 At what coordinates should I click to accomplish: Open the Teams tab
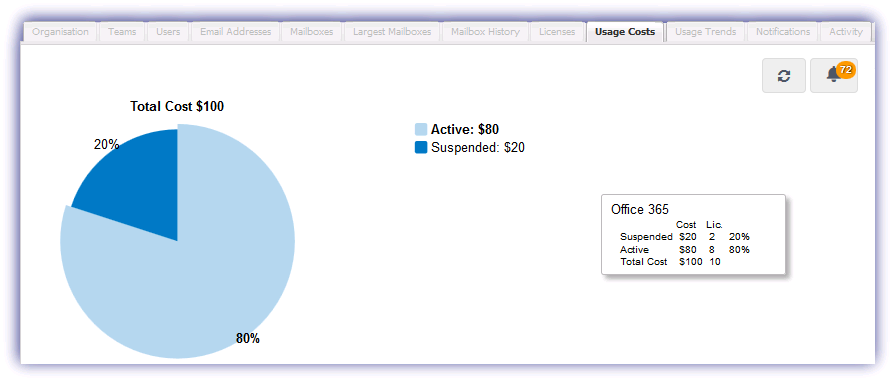122,32
